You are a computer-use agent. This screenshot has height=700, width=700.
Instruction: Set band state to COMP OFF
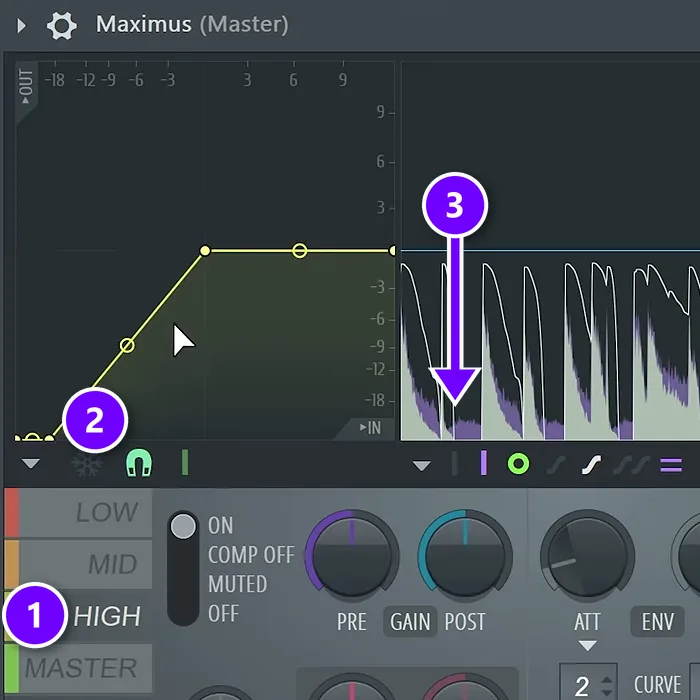pyautogui.click(x=251, y=555)
